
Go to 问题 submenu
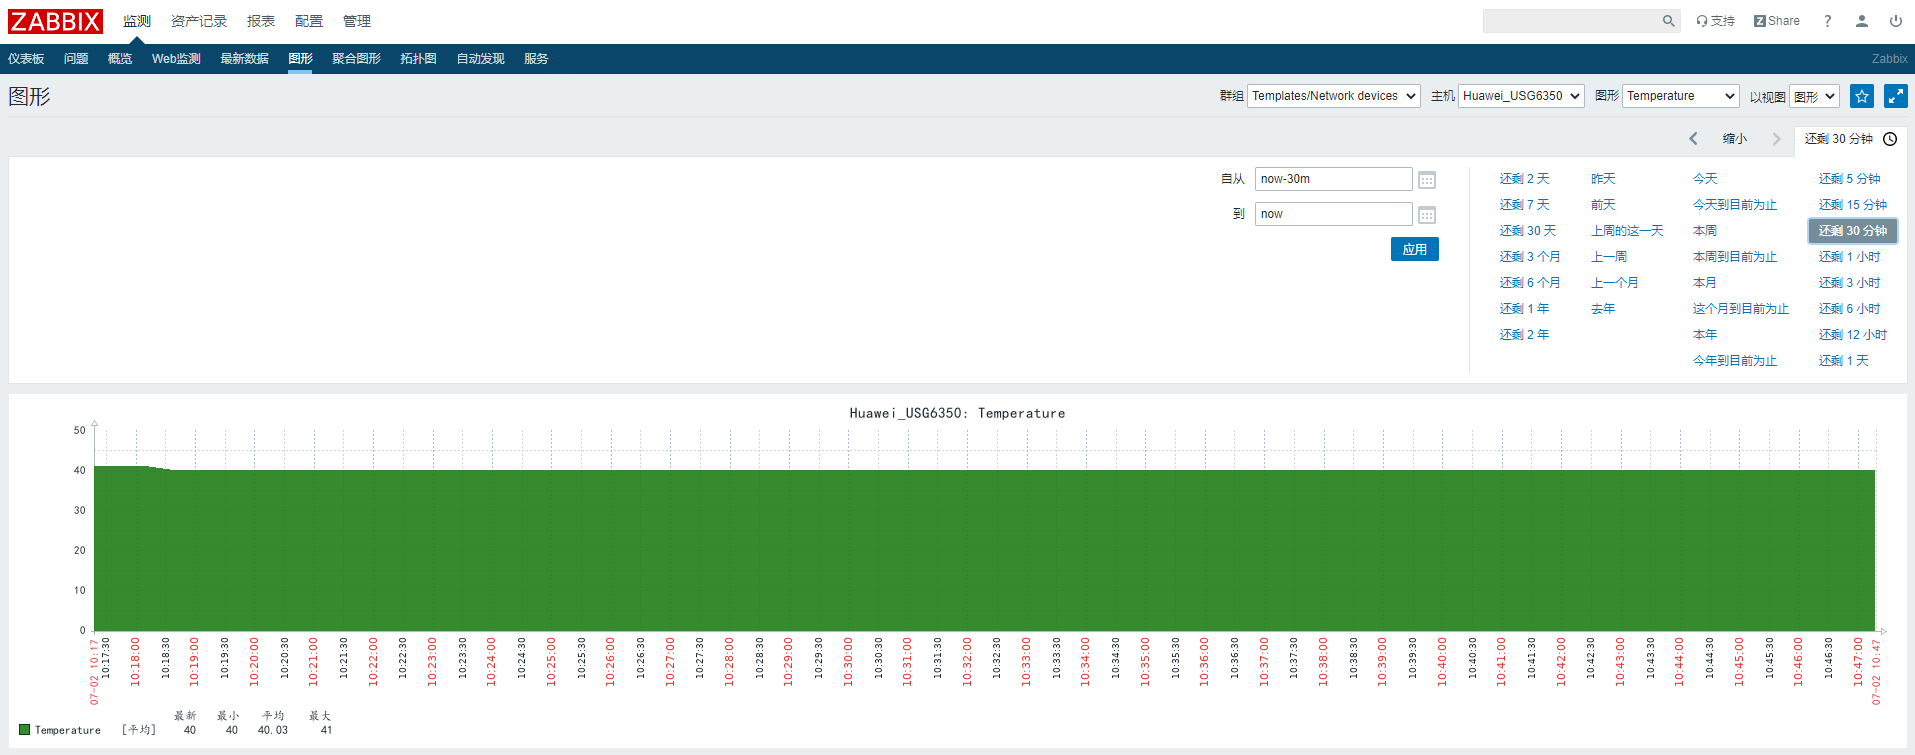[76, 59]
